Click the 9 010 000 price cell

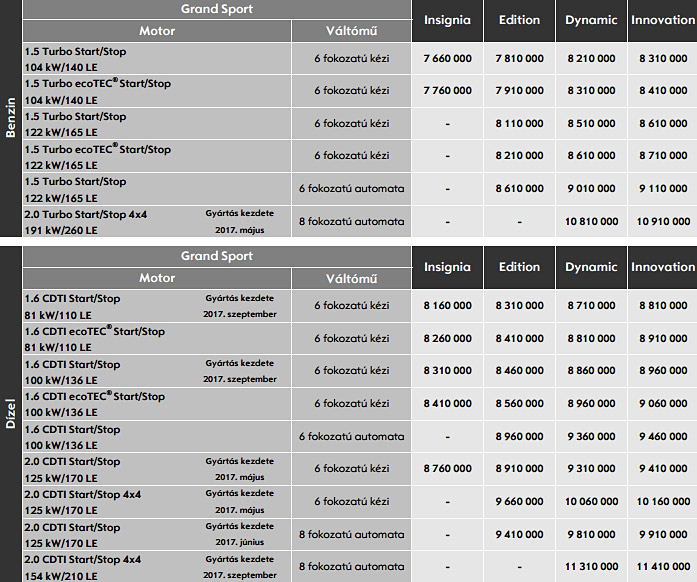click(591, 189)
